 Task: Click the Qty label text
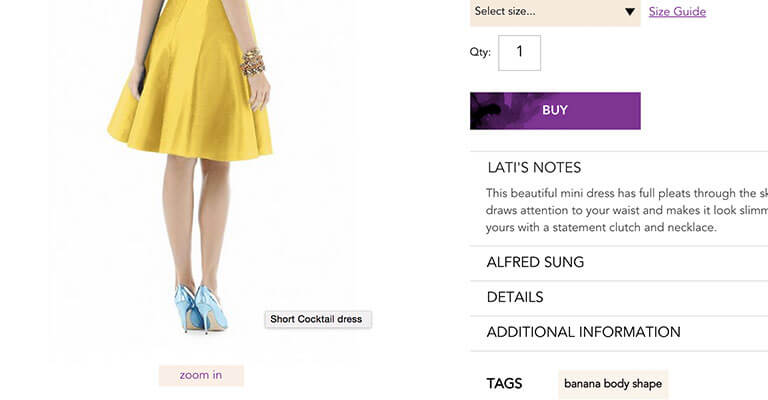(480, 53)
